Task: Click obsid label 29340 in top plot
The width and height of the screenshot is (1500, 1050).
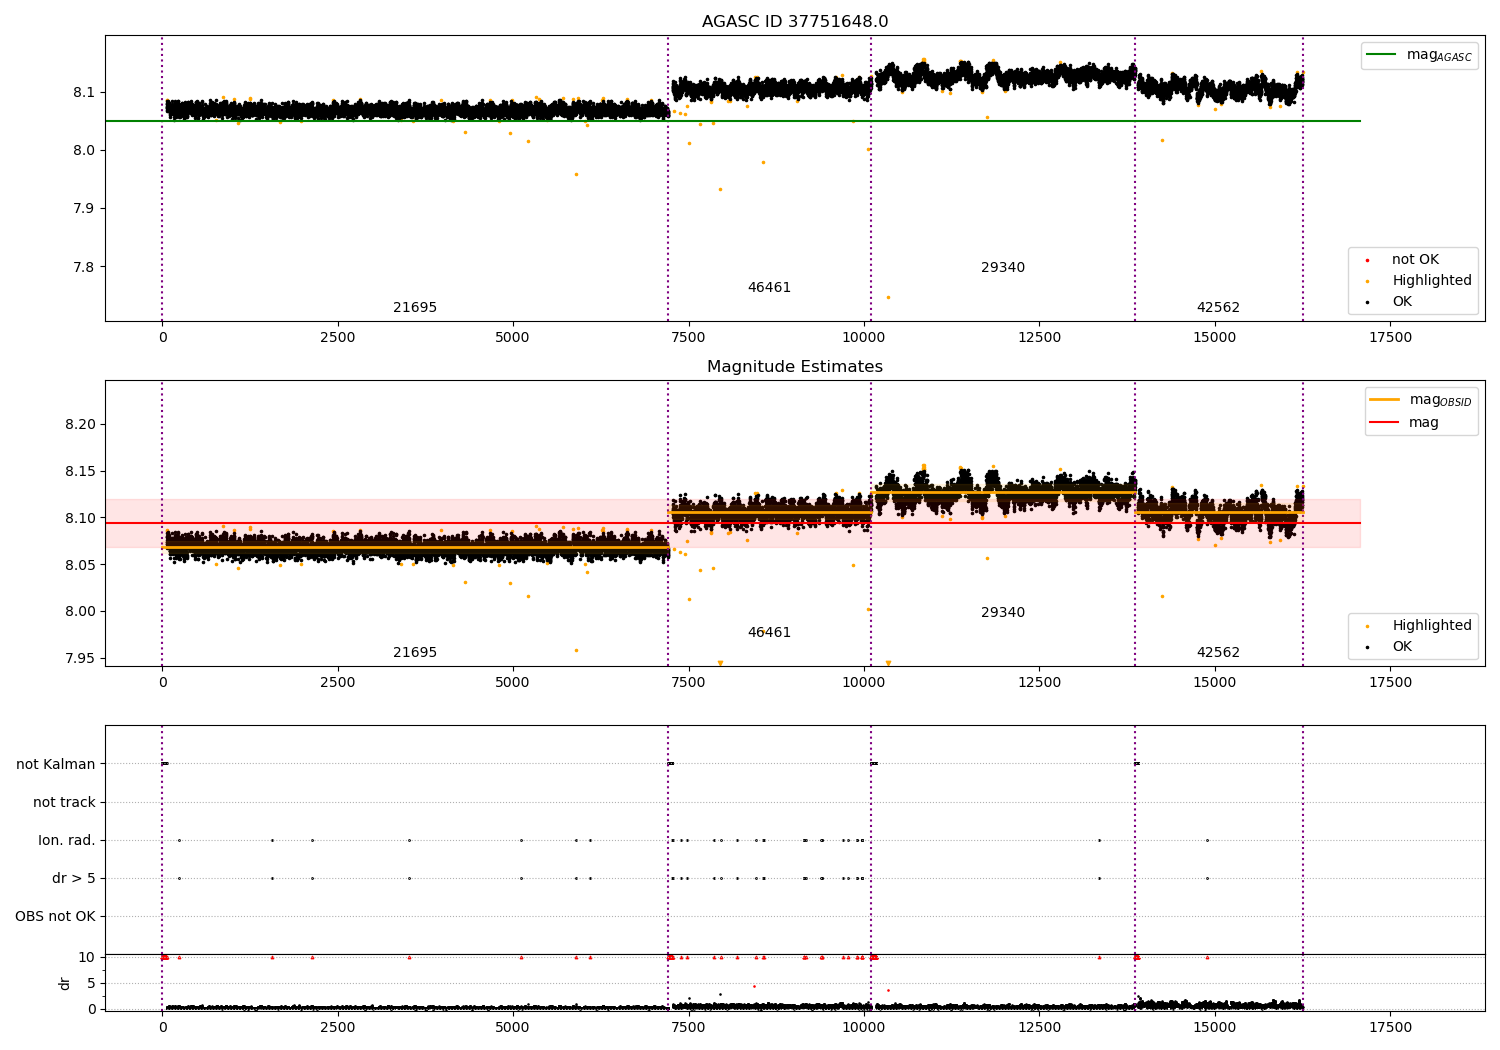Action: point(1003,268)
